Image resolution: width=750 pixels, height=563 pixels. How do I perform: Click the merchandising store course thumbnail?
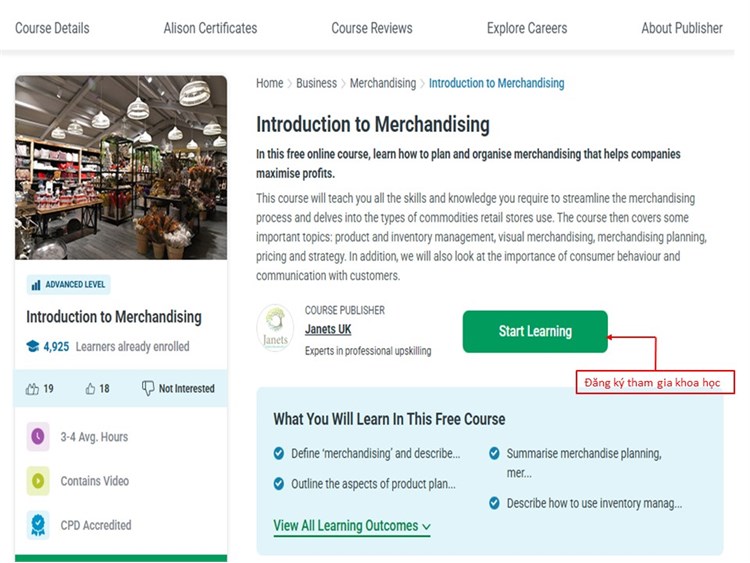121,167
